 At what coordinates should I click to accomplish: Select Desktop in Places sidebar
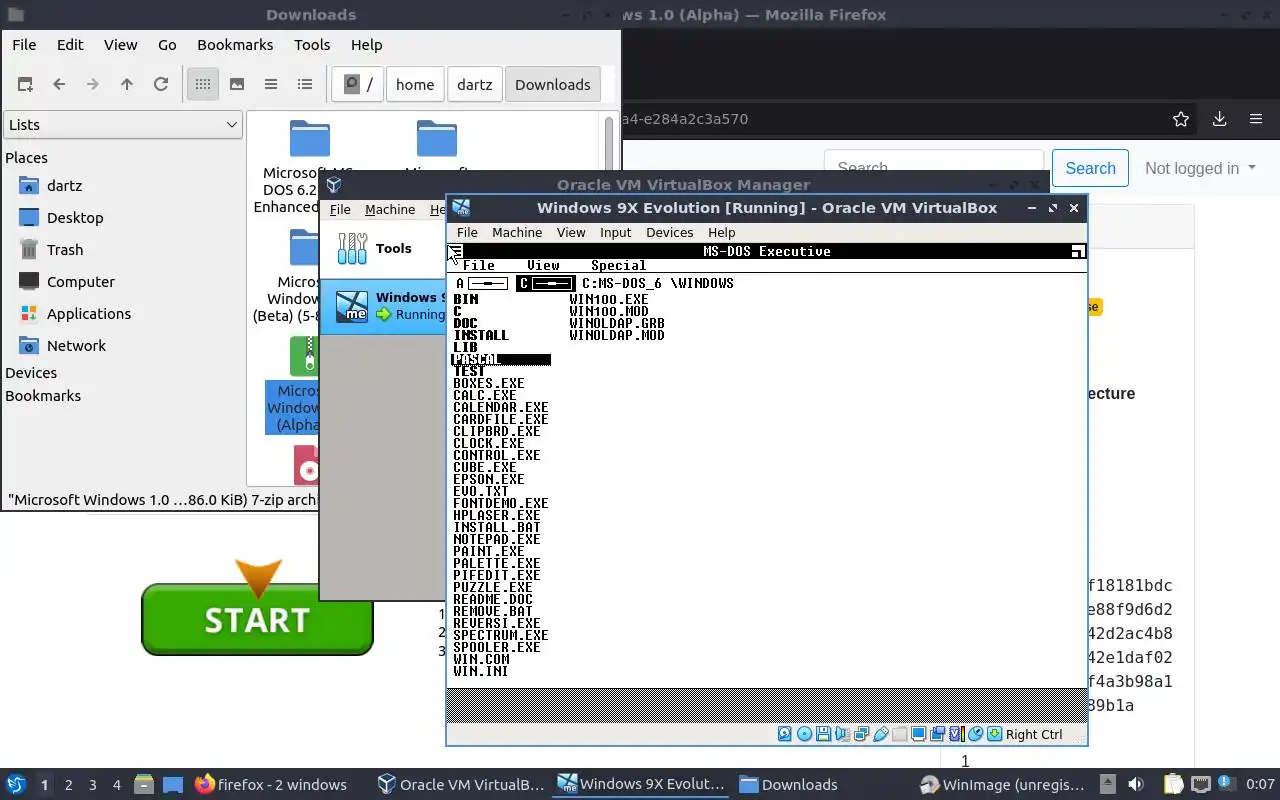point(61,217)
